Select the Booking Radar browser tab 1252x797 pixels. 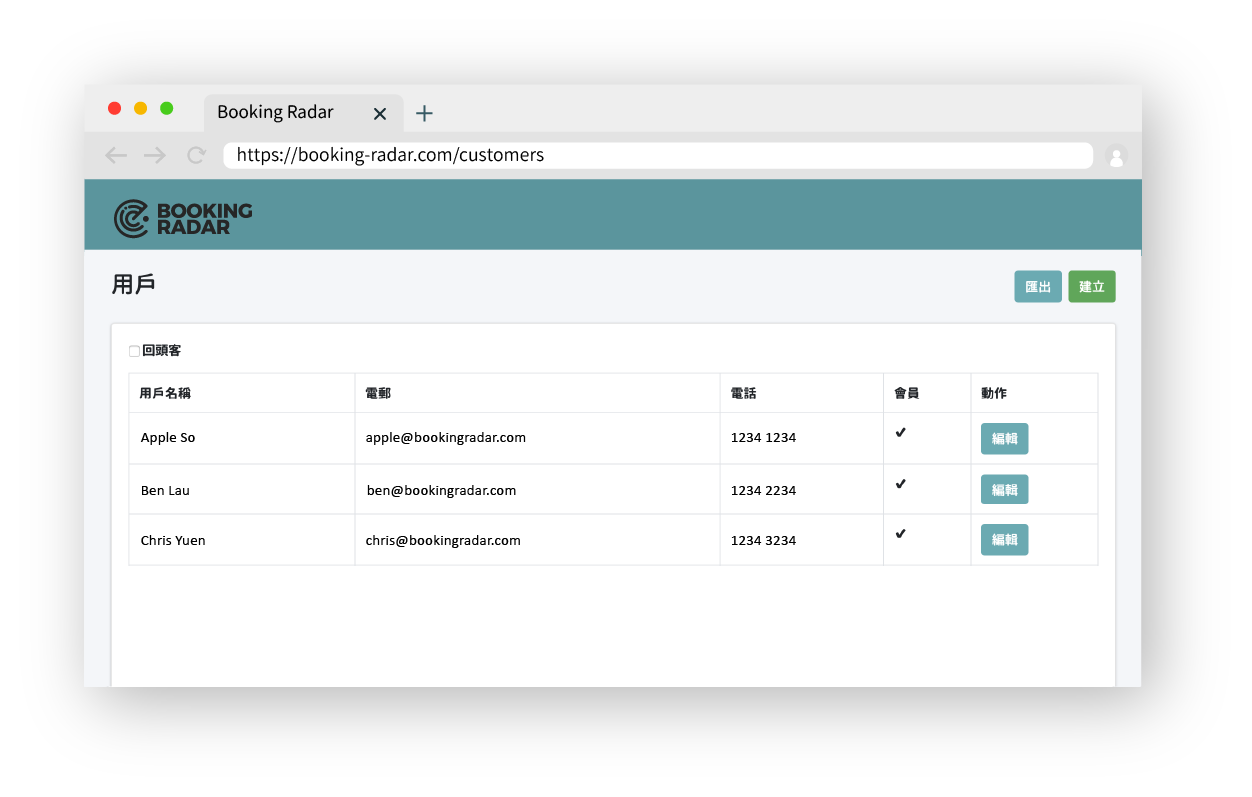pos(303,113)
